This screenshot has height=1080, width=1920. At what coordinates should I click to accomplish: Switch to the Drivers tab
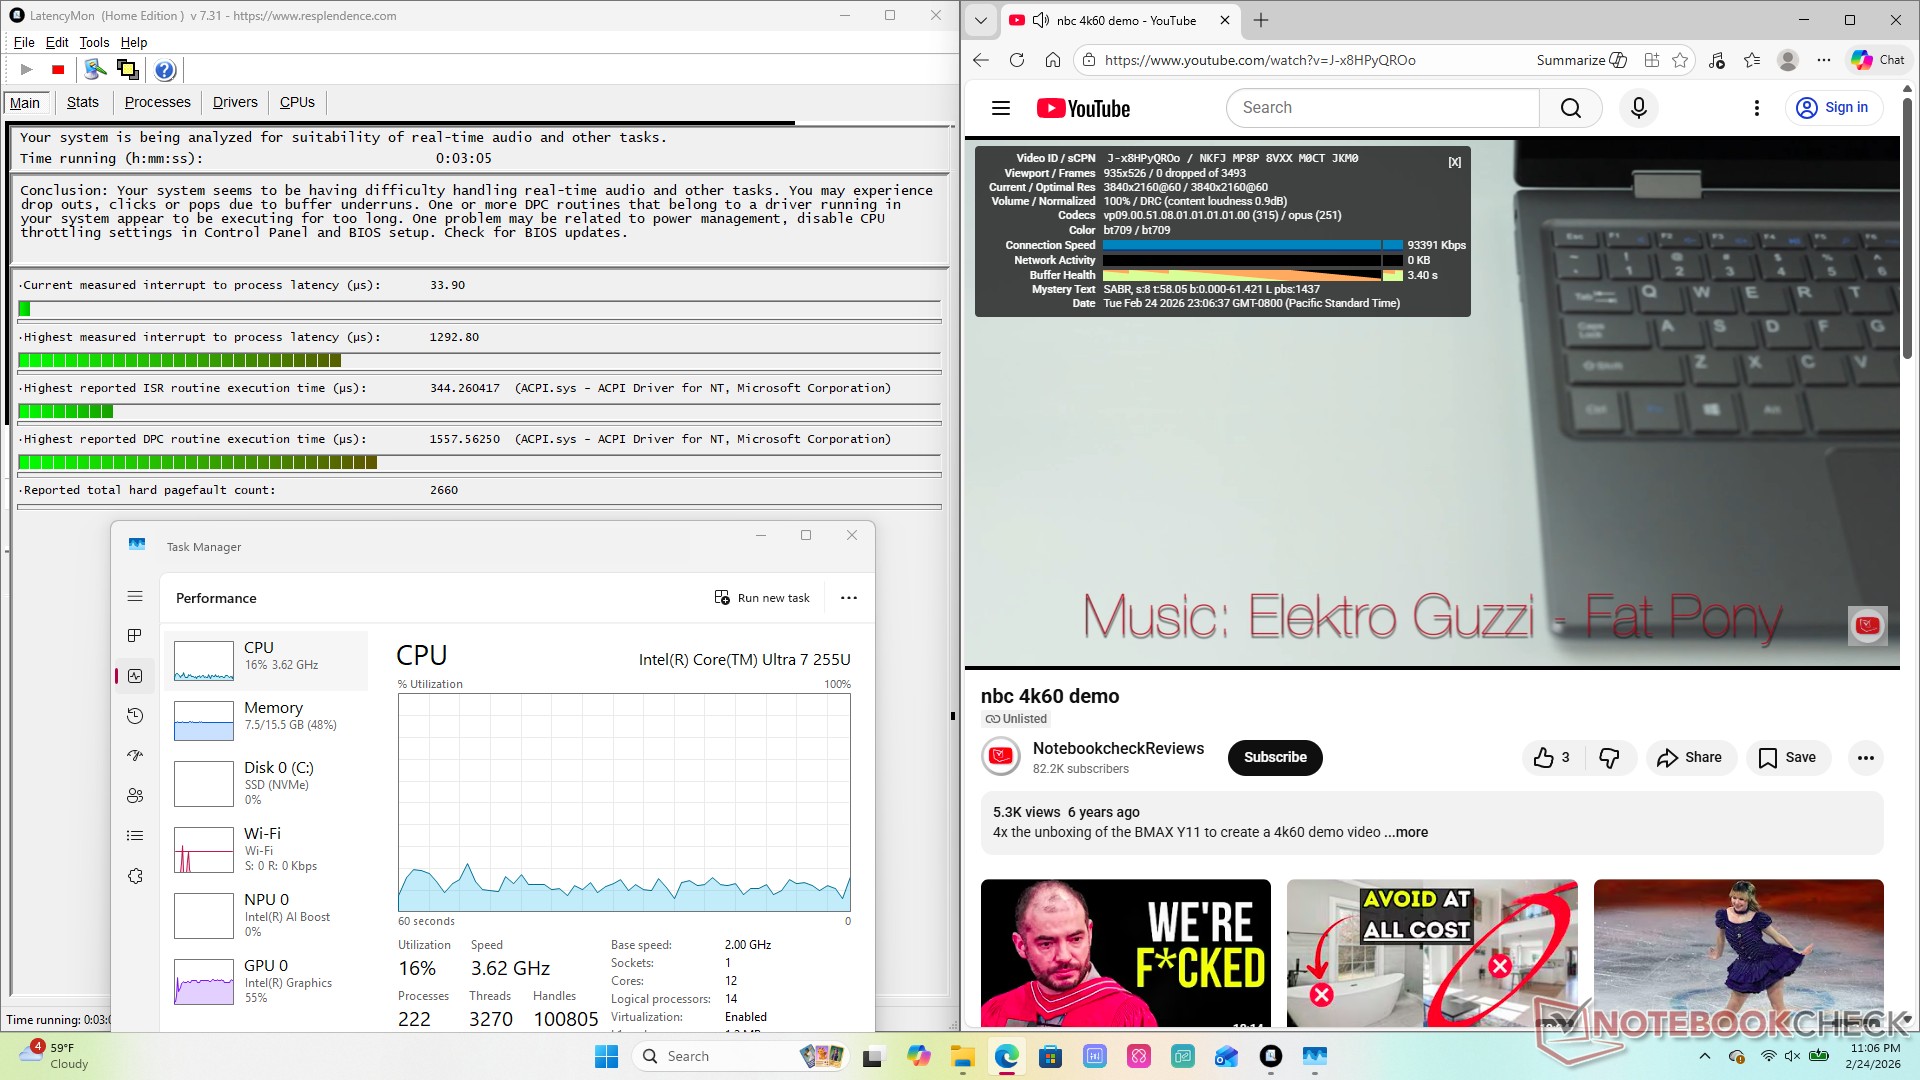[235, 102]
